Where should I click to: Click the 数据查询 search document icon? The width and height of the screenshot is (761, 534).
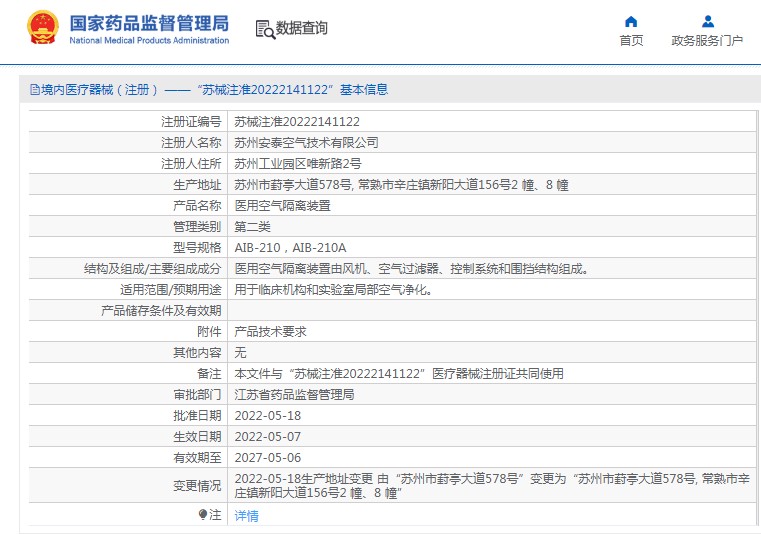[x=265, y=30]
